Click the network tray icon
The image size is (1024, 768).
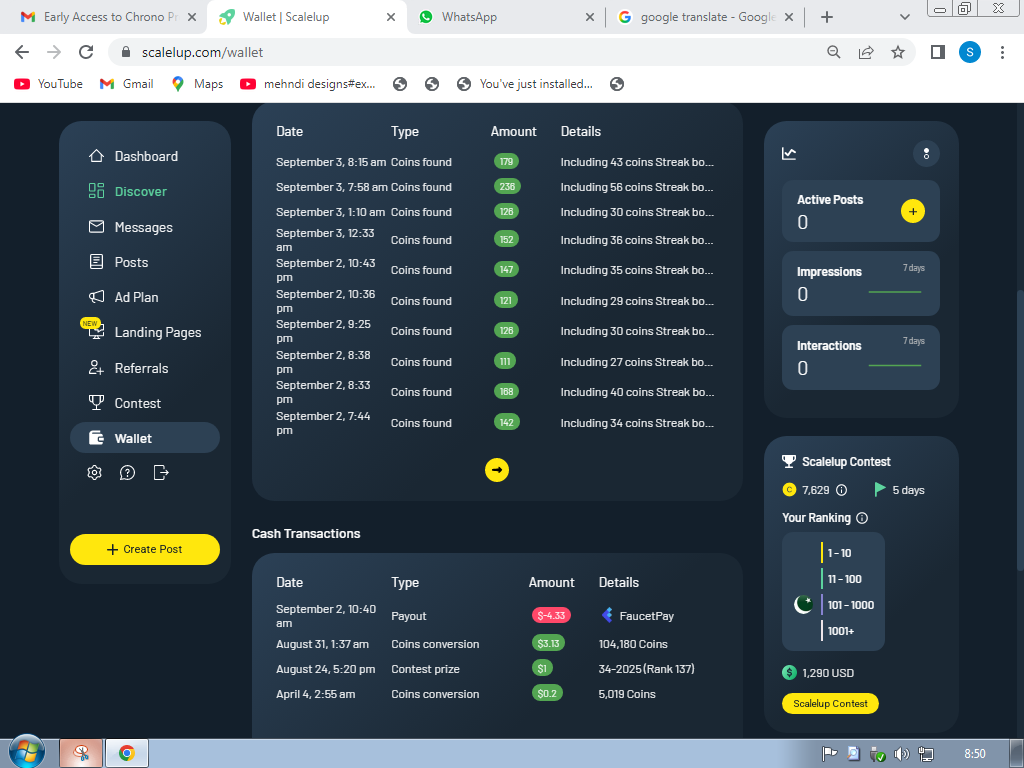pos(925,754)
